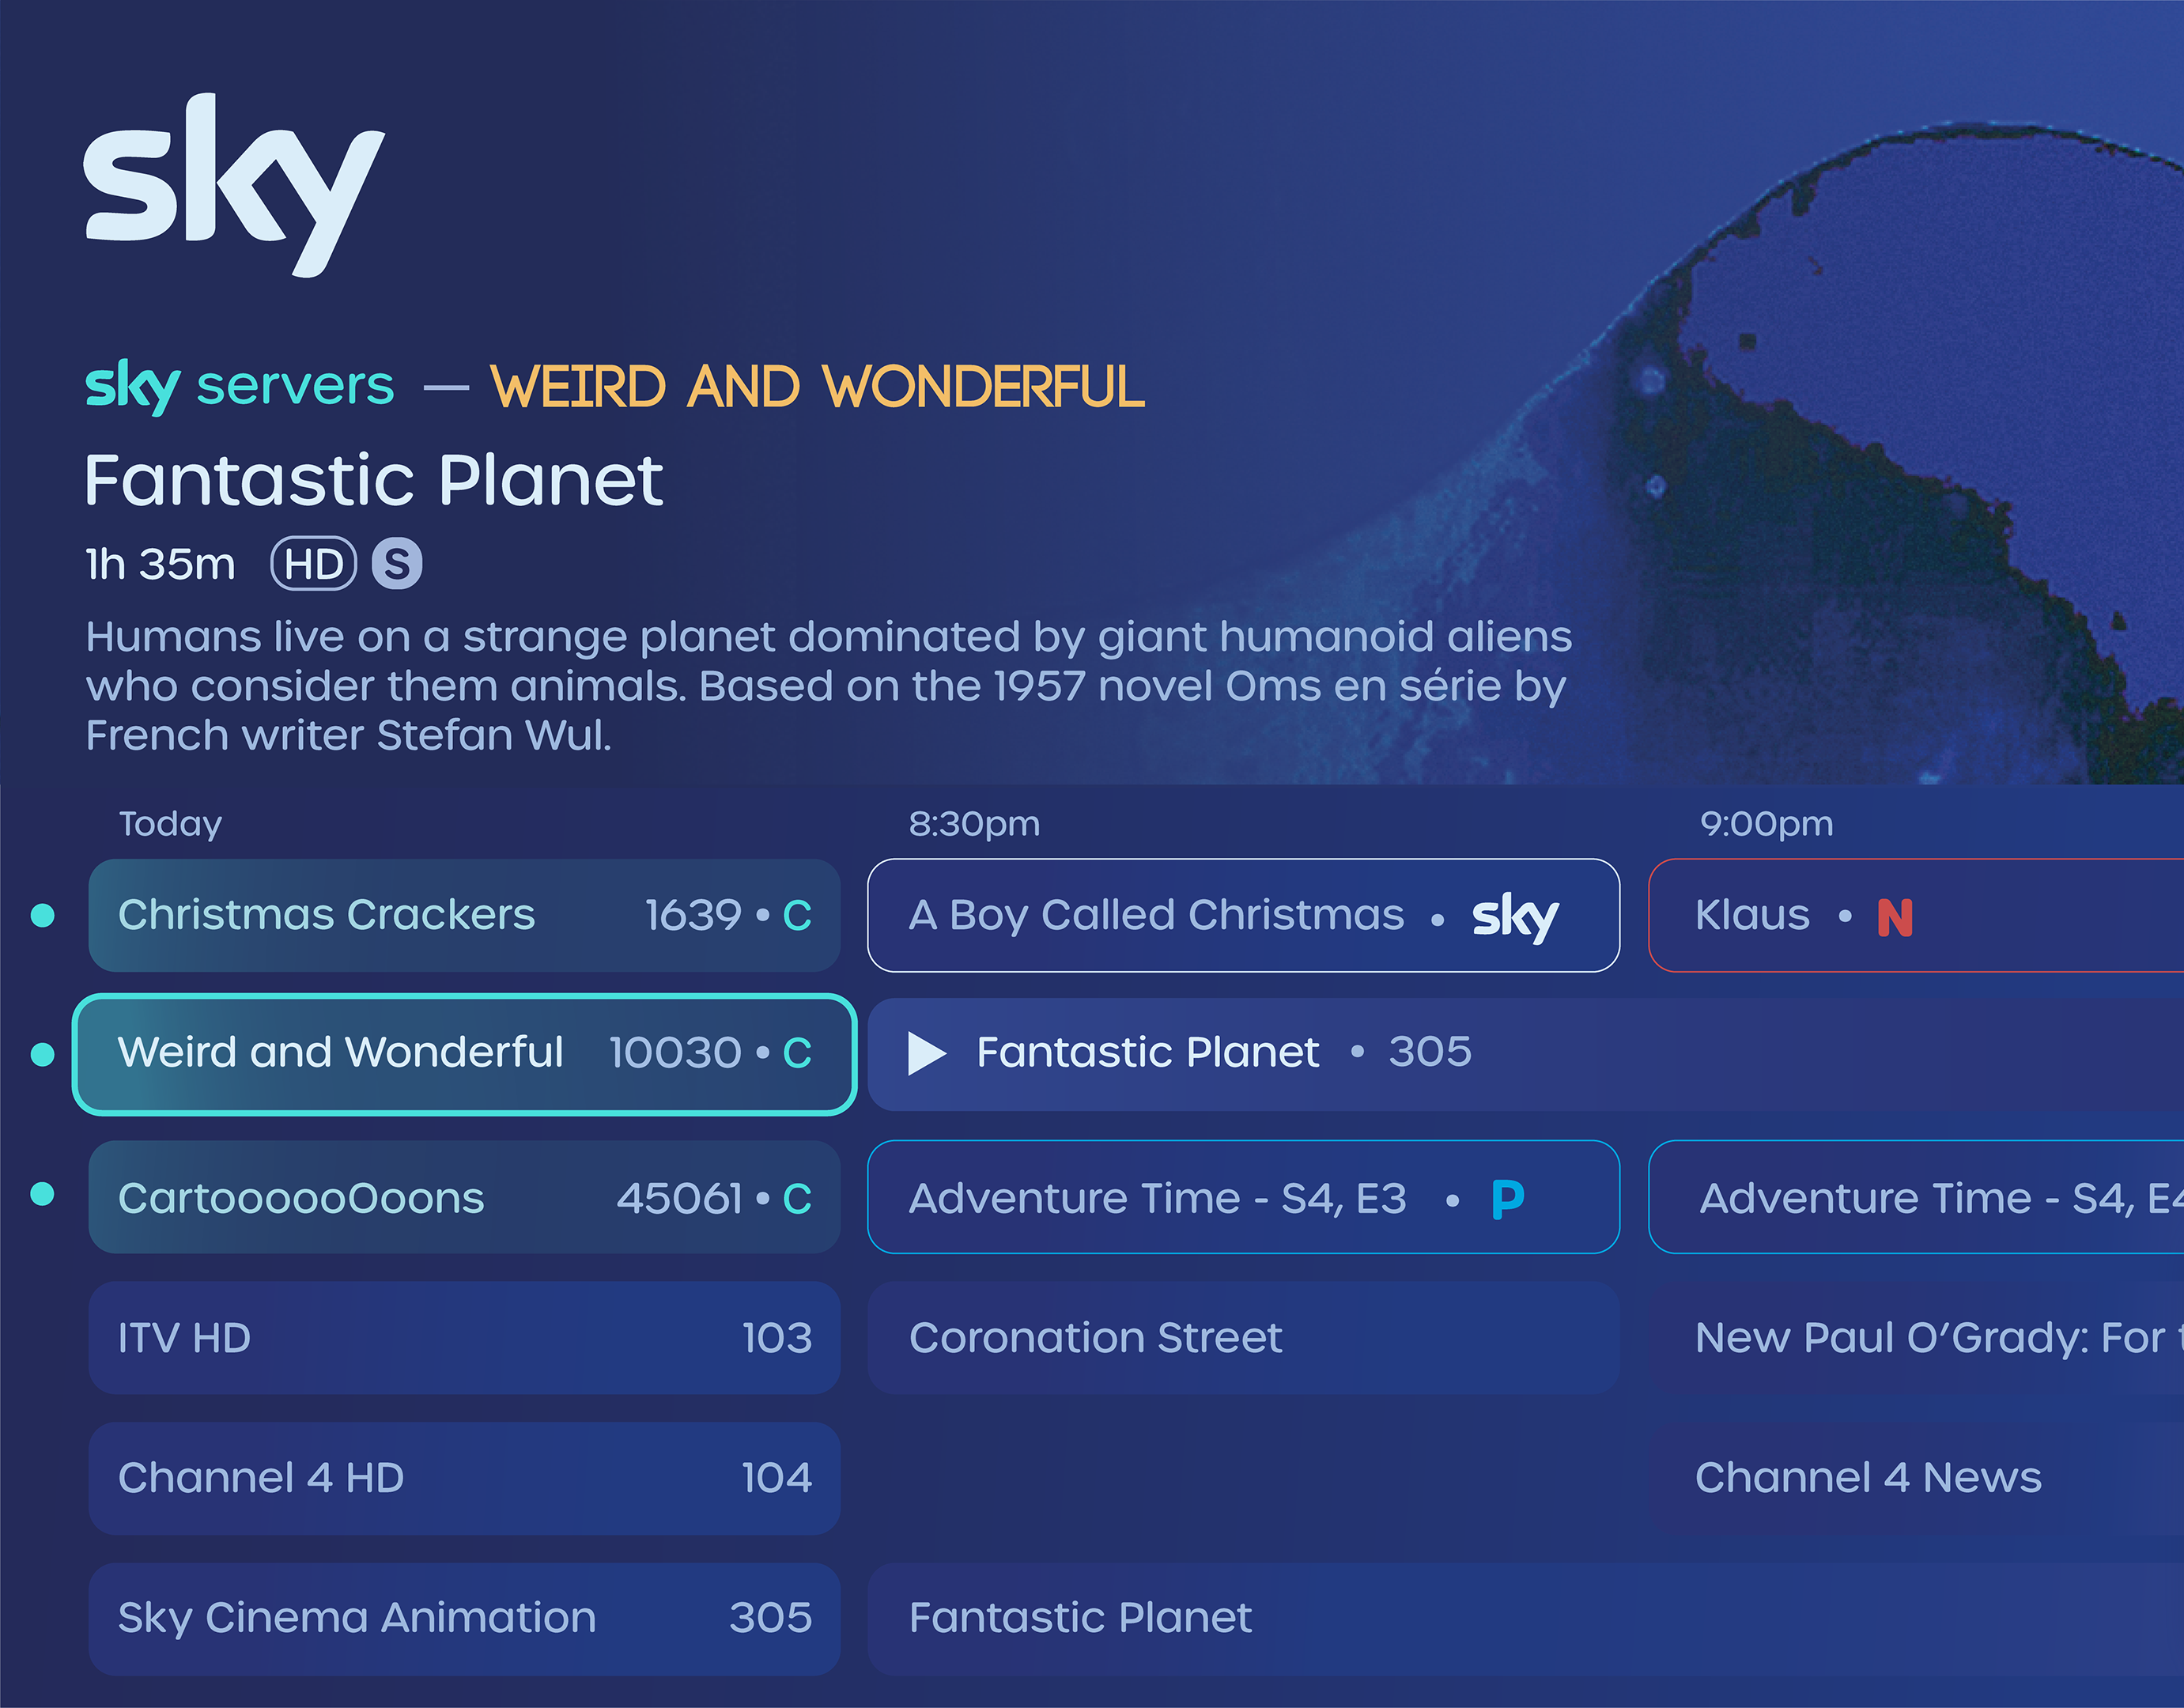The width and height of the screenshot is (2184, 1708).
Task: Click the 9:00pm time header
Action: (x=1766, y=824)
